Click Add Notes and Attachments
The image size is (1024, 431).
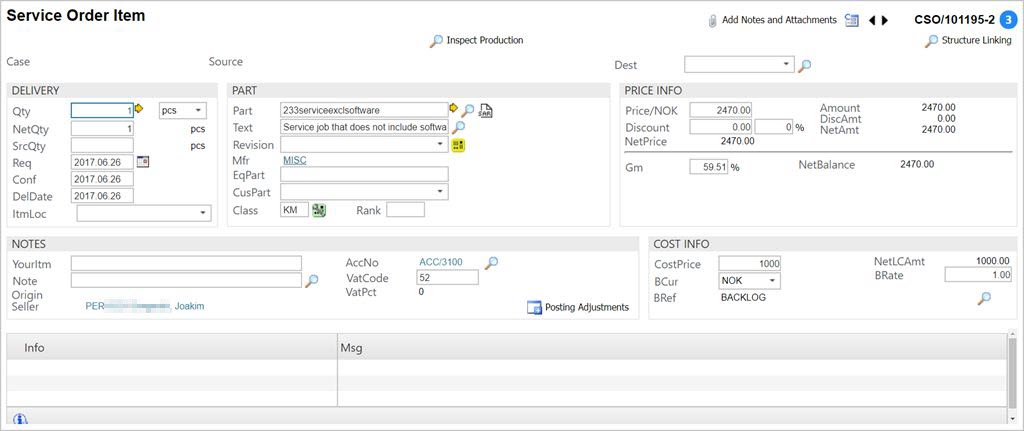(x=770, y=20)
